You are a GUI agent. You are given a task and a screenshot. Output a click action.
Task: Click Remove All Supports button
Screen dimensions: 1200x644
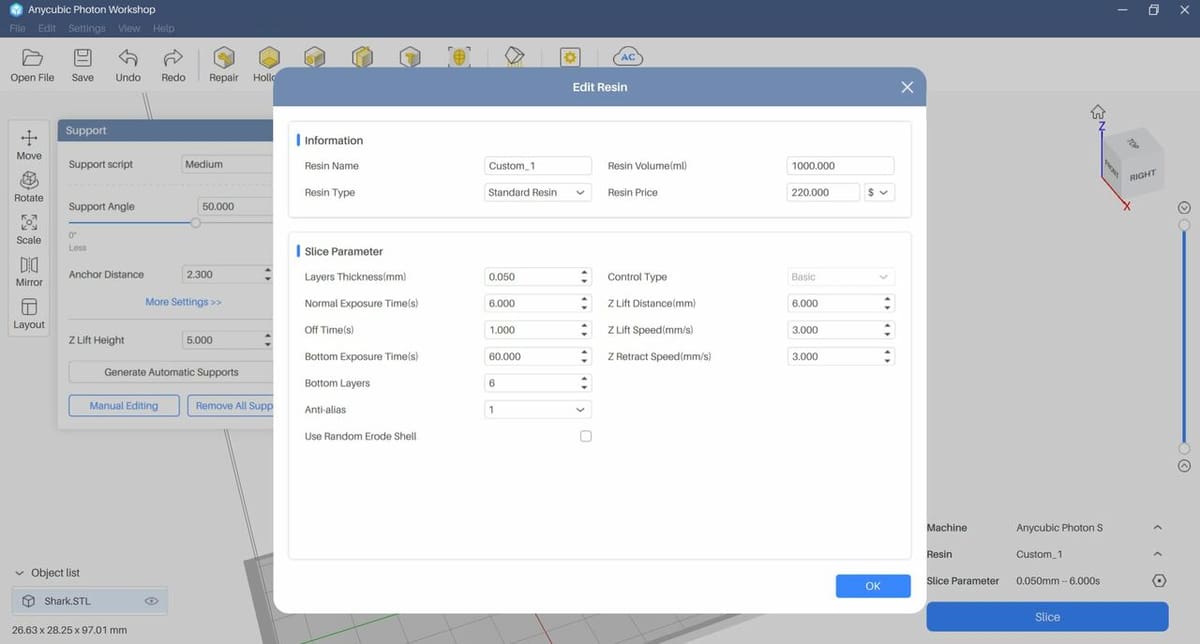coord(231,406)
